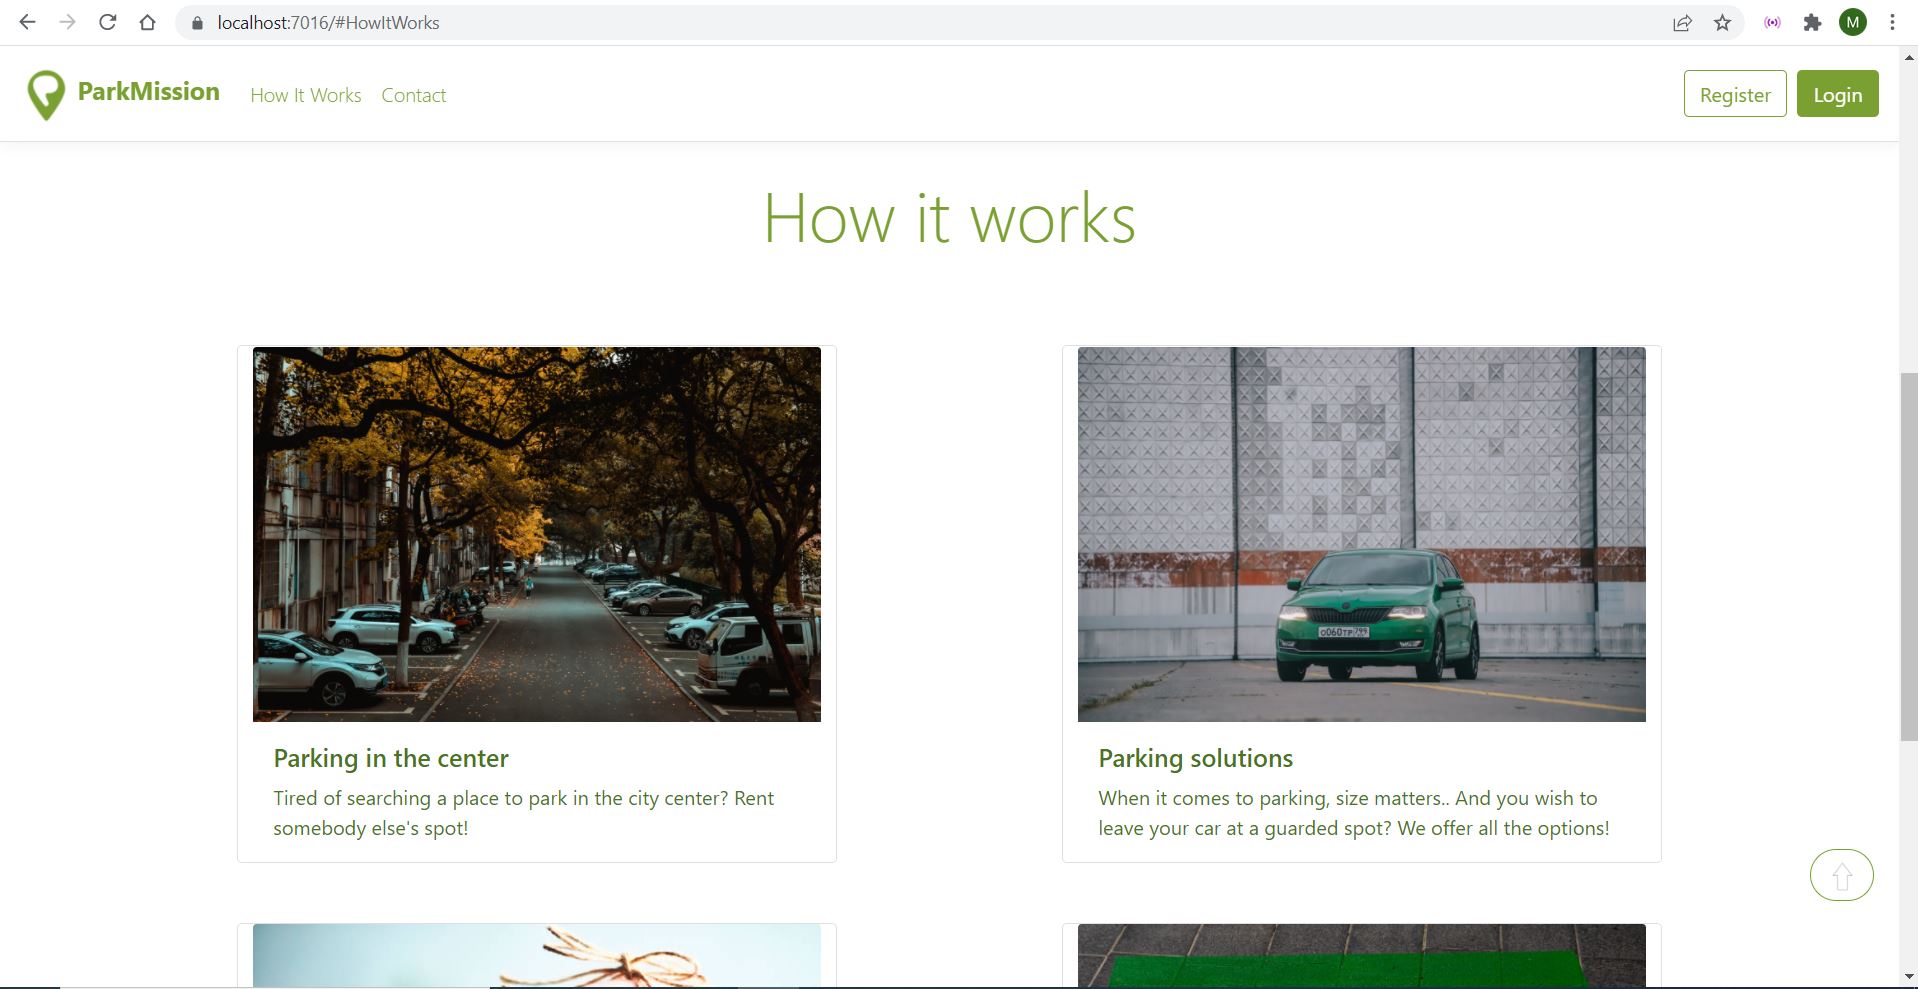1918x989 pixels.
Task: Open the Contact page
Action: click(413, 95)
